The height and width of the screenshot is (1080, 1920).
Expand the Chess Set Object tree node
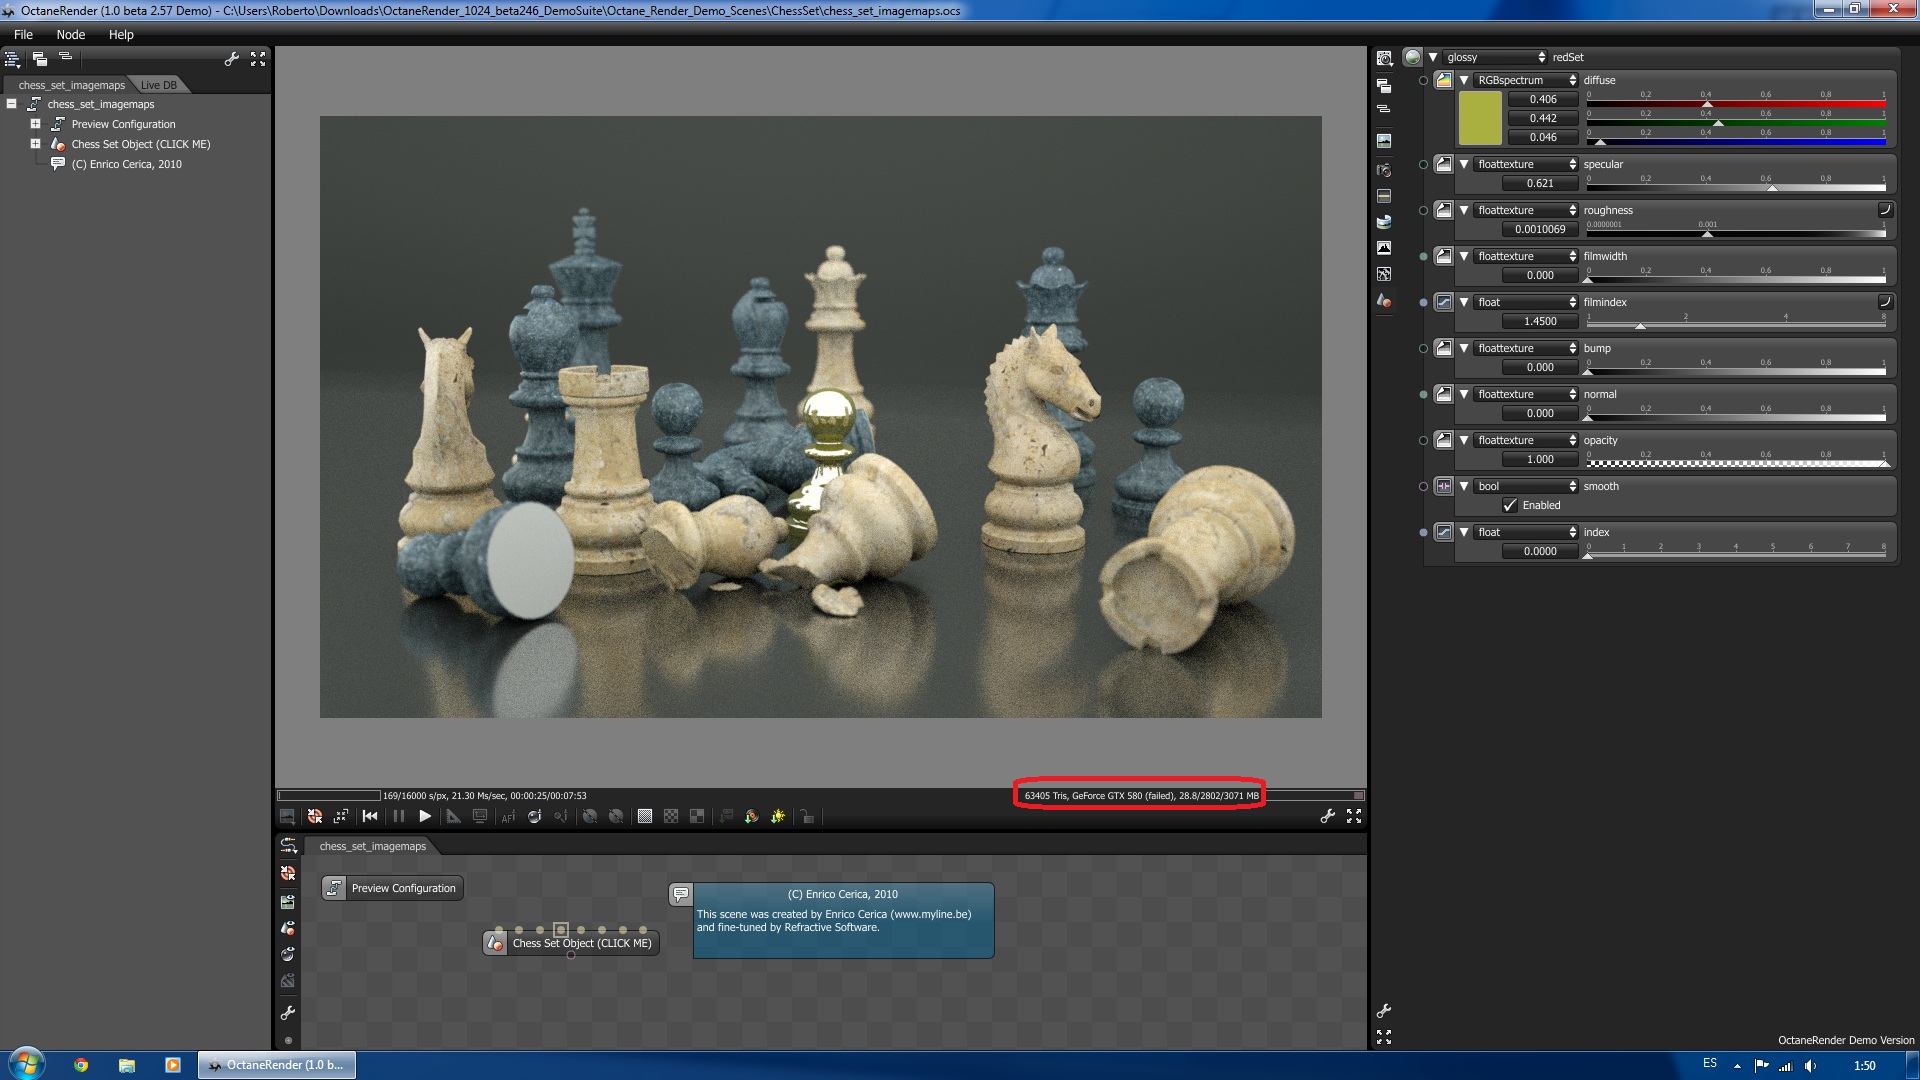pos(35,144)
